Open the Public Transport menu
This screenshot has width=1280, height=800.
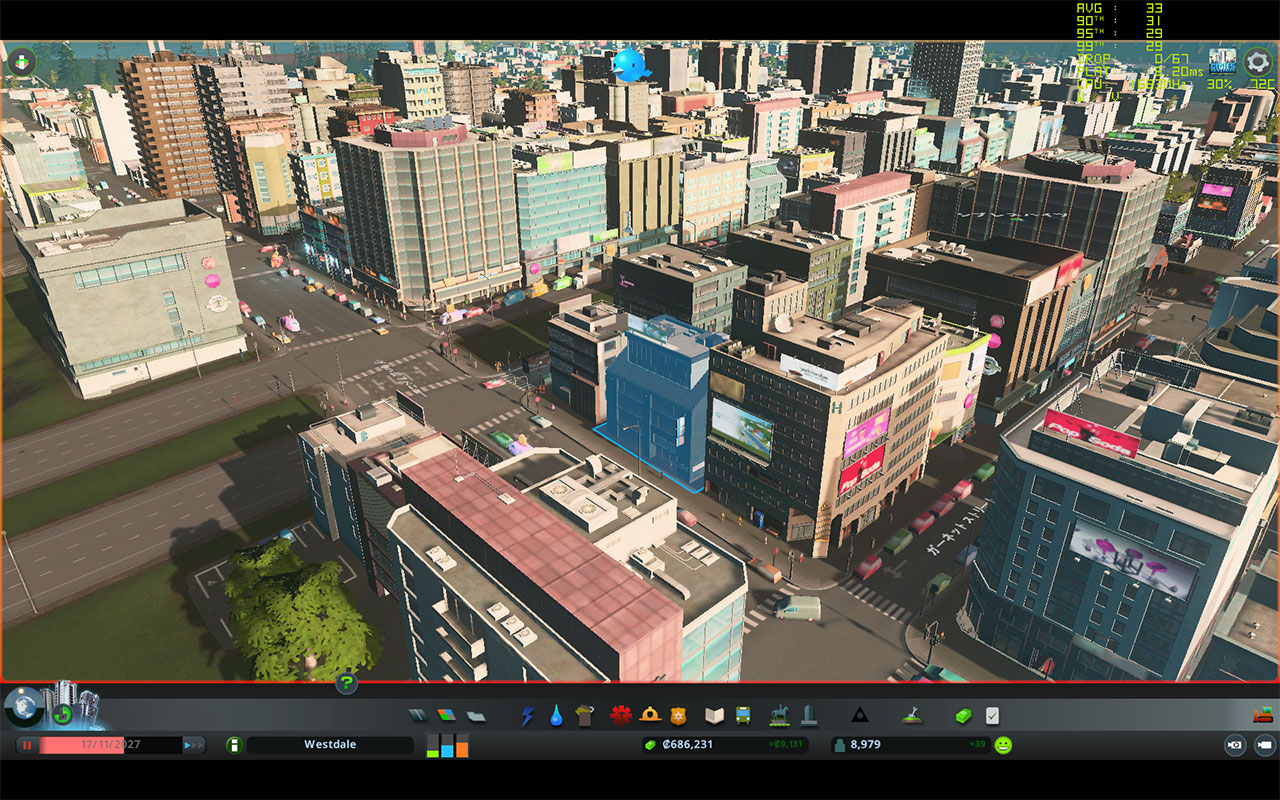pyautogui.click(x=743, y=715)
